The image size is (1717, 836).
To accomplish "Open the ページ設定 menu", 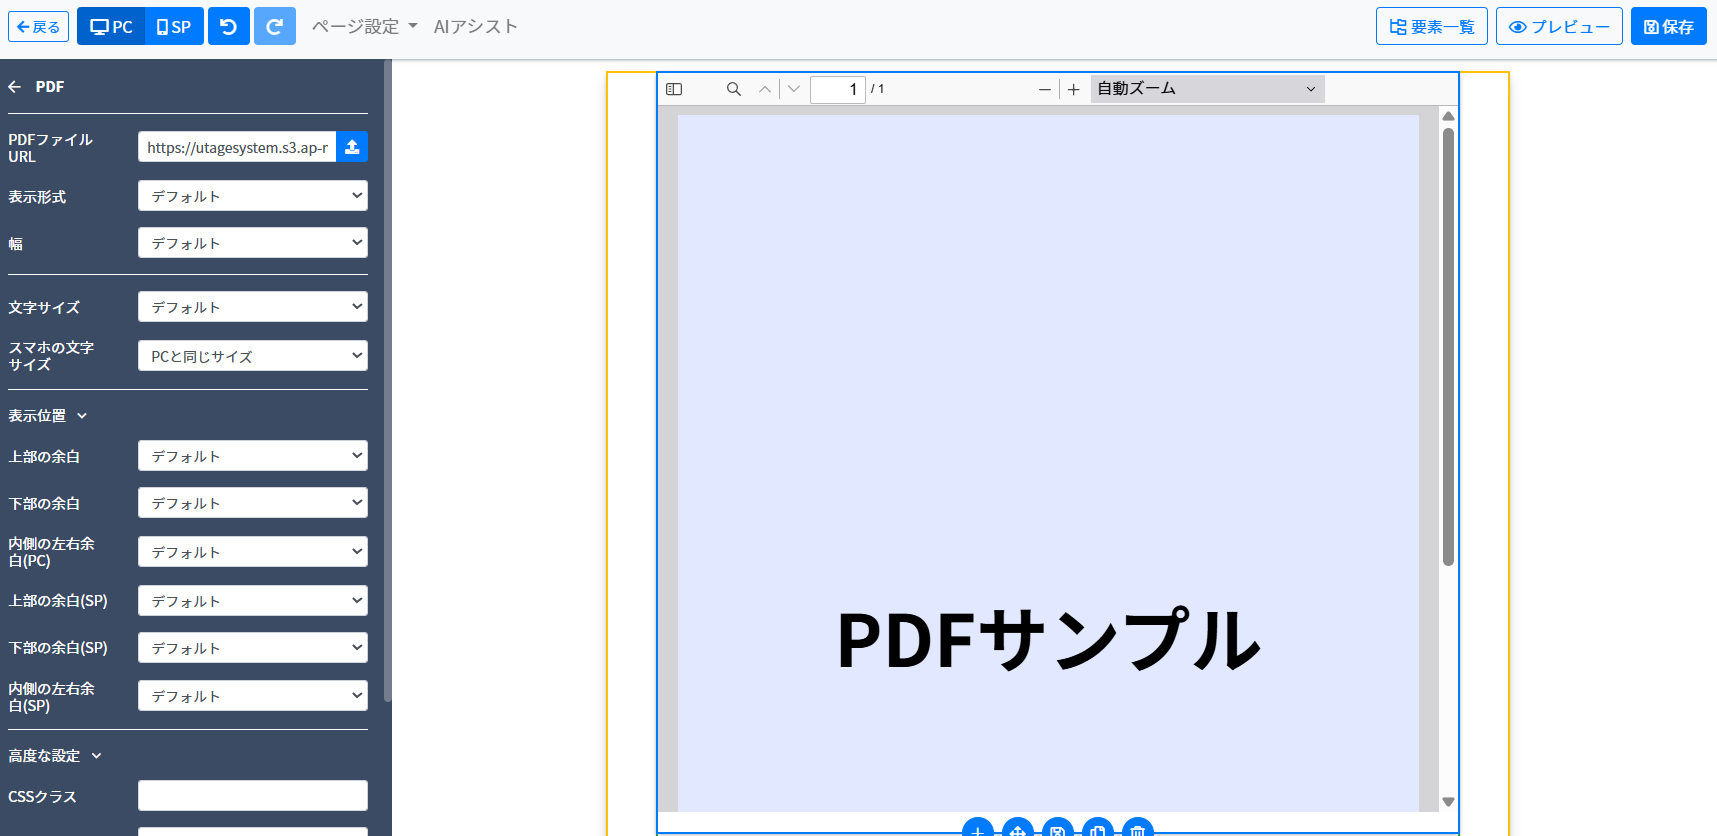I will coord(364,27).
